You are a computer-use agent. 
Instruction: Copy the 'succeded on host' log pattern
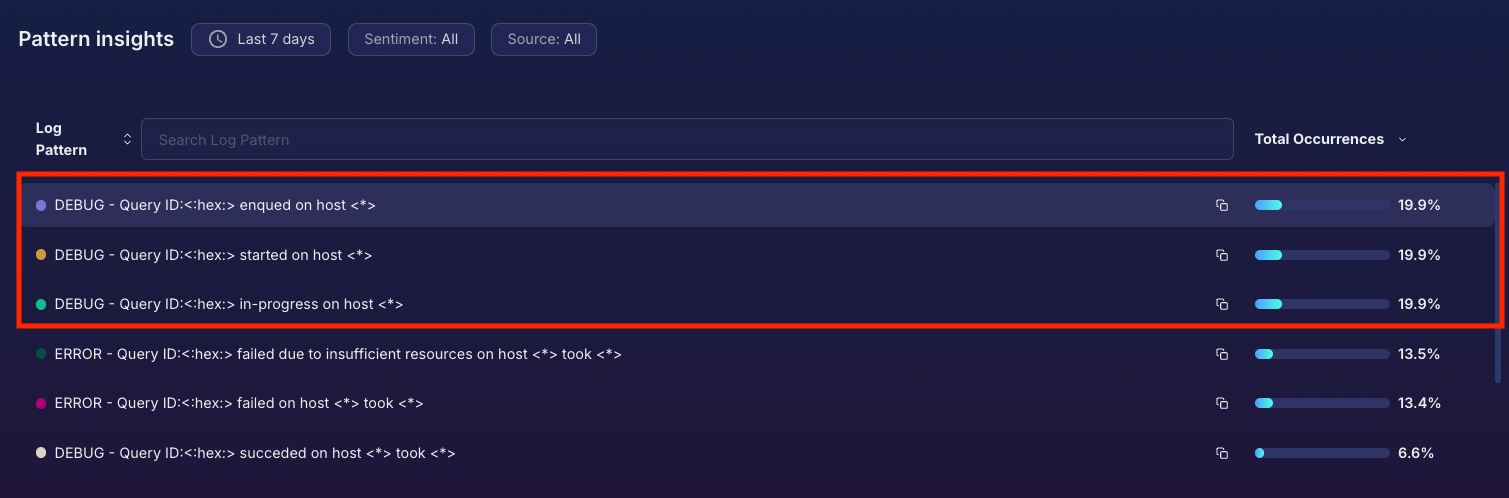(x=1221, y=453)
